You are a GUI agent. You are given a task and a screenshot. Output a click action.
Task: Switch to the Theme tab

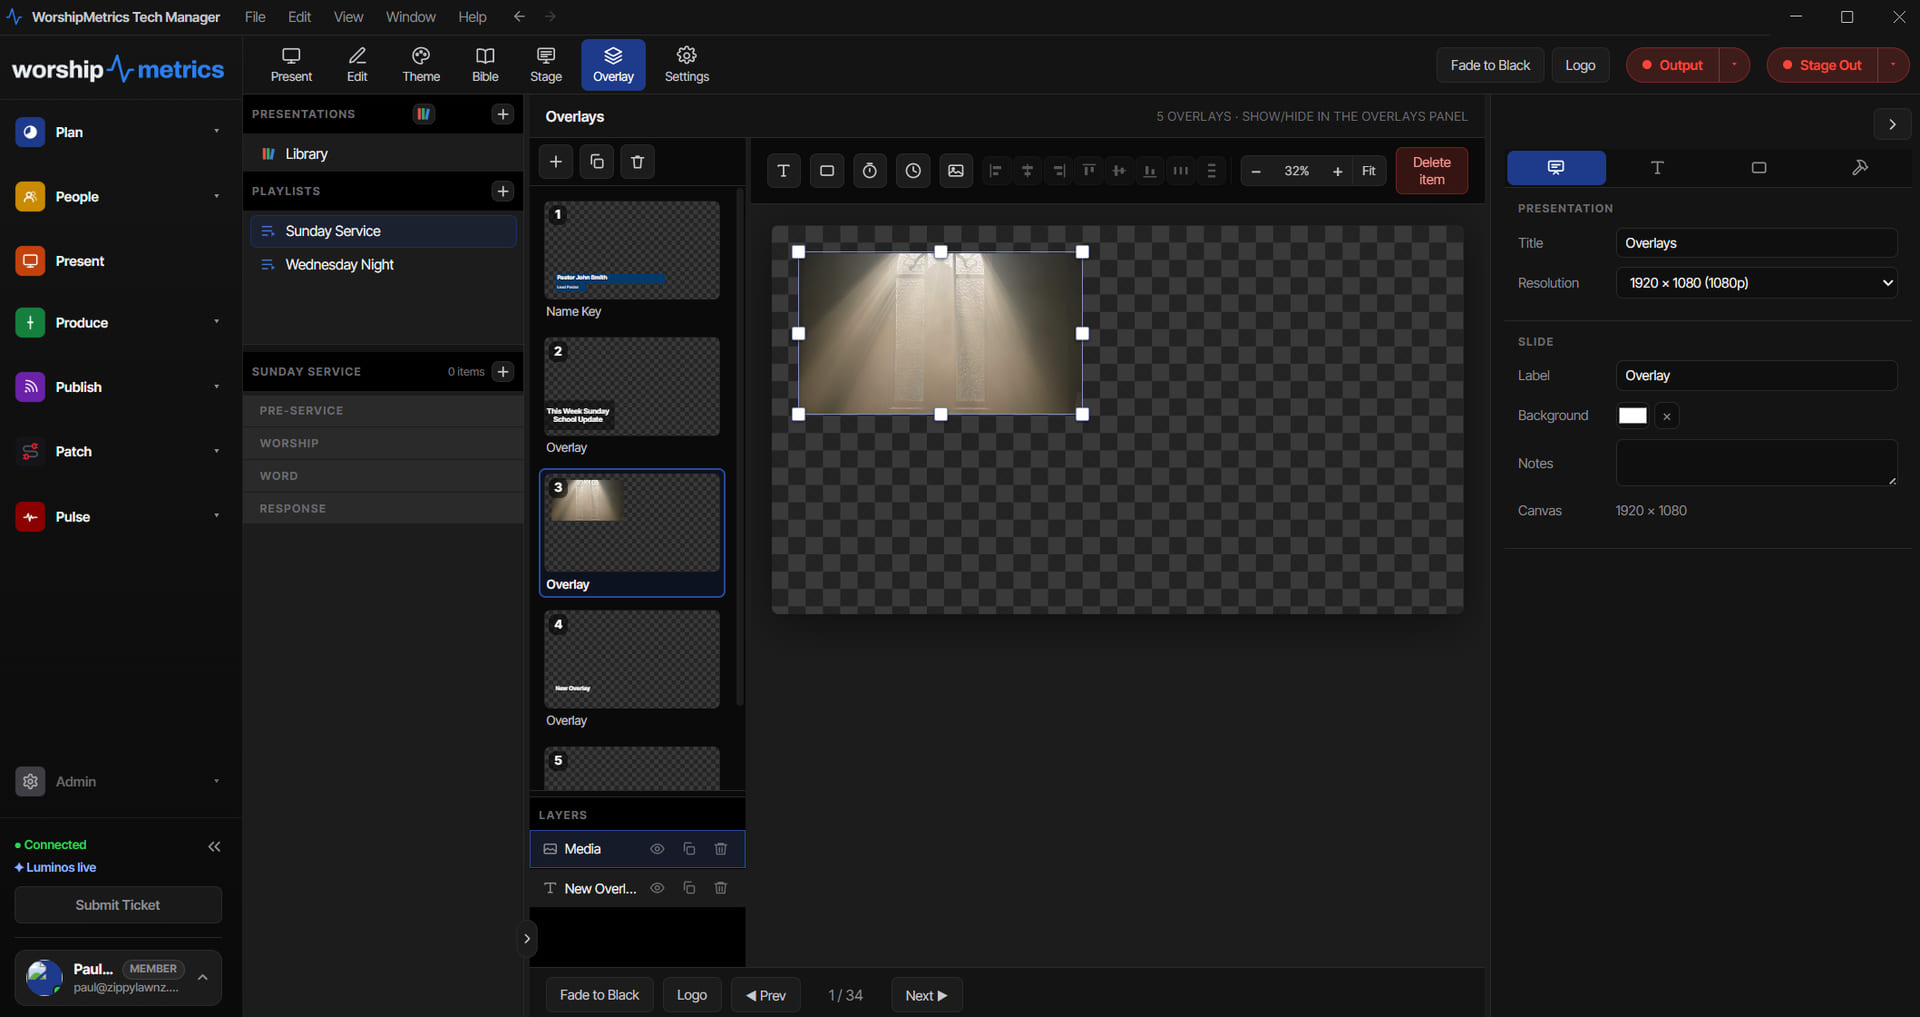coord(421,65)
